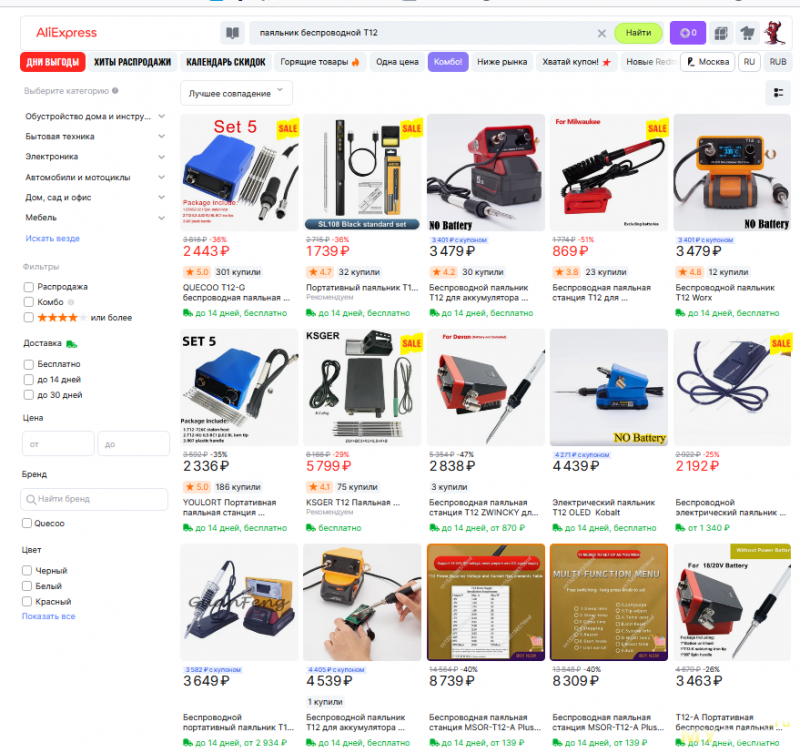Follow the Показать все colors link
This screenshot has width=800, height=753.
coord(48,616)
